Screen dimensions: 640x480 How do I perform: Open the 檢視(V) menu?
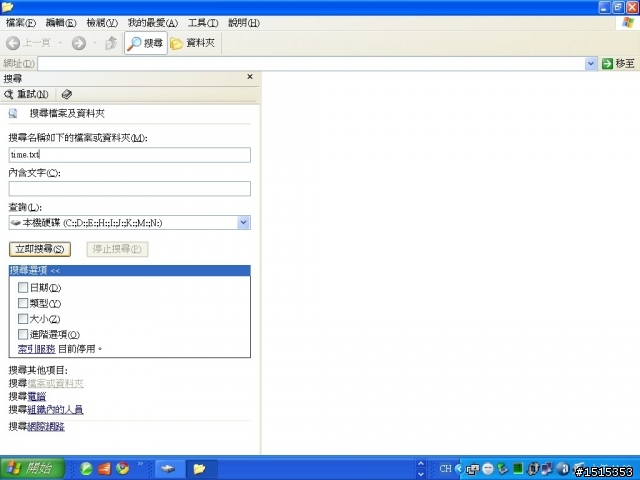(102, 23)
